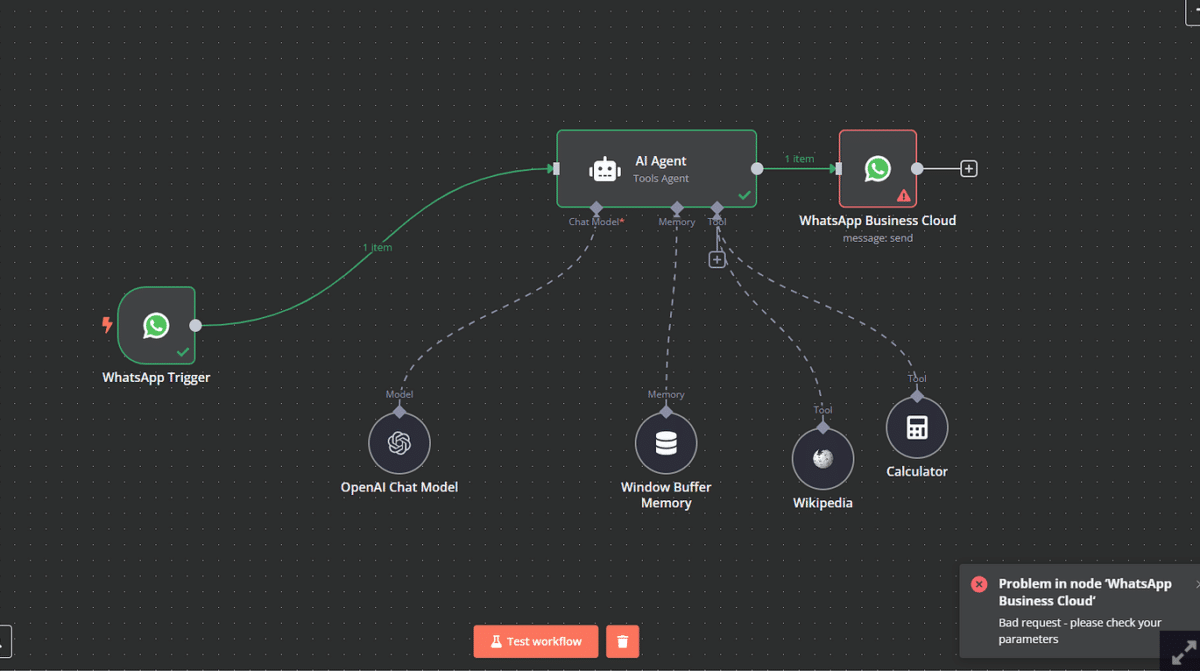The height and width of the screenshot is (671, 1200).
Task: Click the lightning bolt trigger indicator
Action: tap(107, 324)
